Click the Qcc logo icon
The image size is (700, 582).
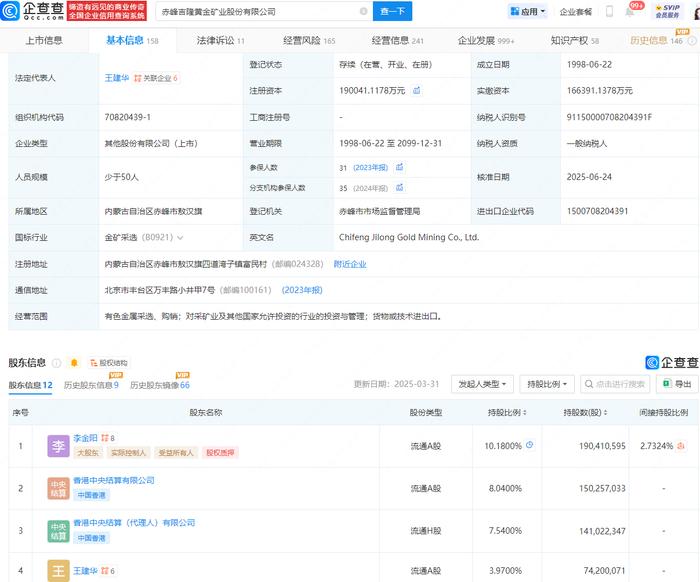coord(10,11)
